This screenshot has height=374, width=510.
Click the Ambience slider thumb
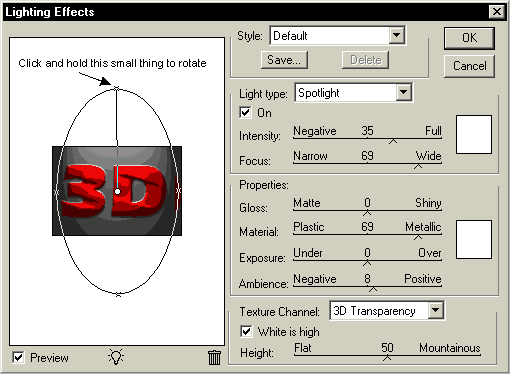373,289
